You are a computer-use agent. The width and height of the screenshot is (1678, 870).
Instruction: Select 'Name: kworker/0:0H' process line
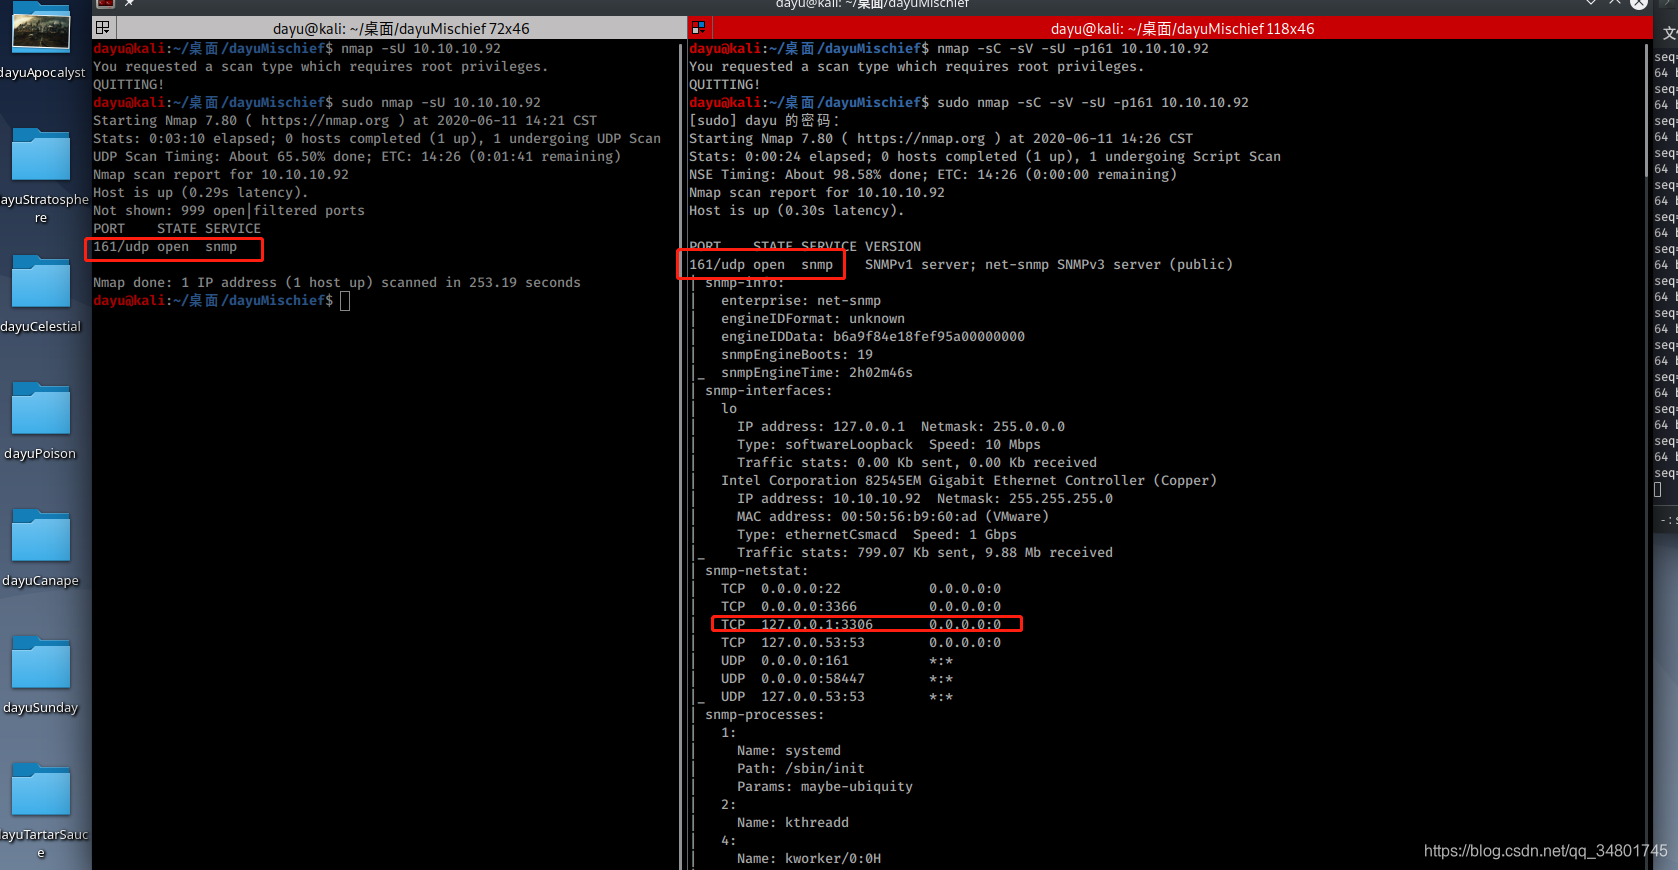(x=809, y=858)
